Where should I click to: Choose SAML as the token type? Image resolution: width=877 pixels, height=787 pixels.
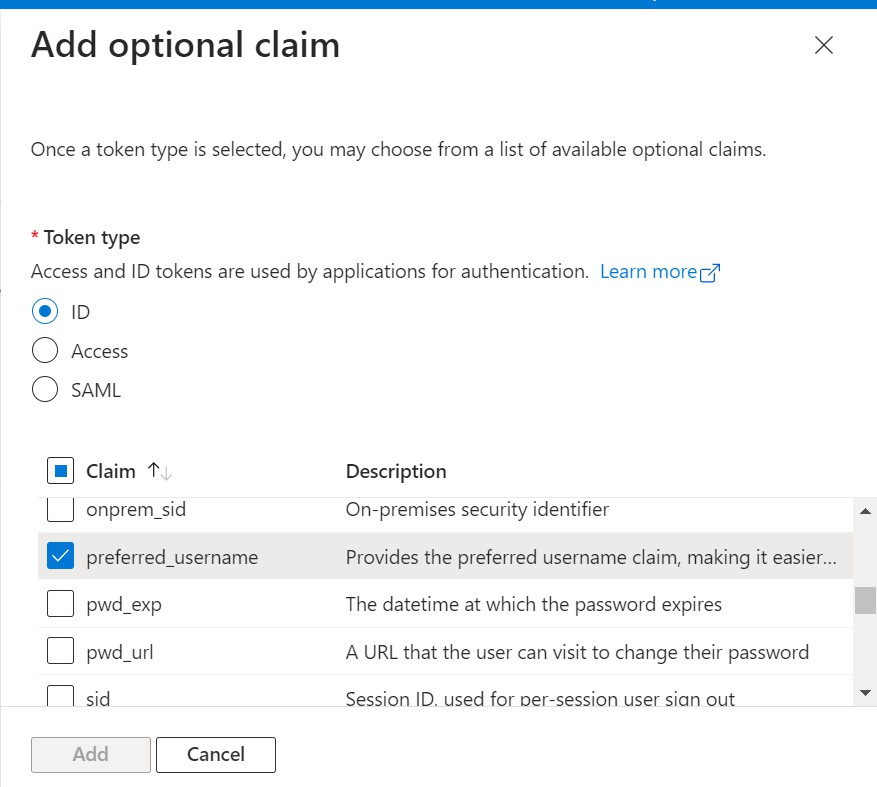coord(44,389)
